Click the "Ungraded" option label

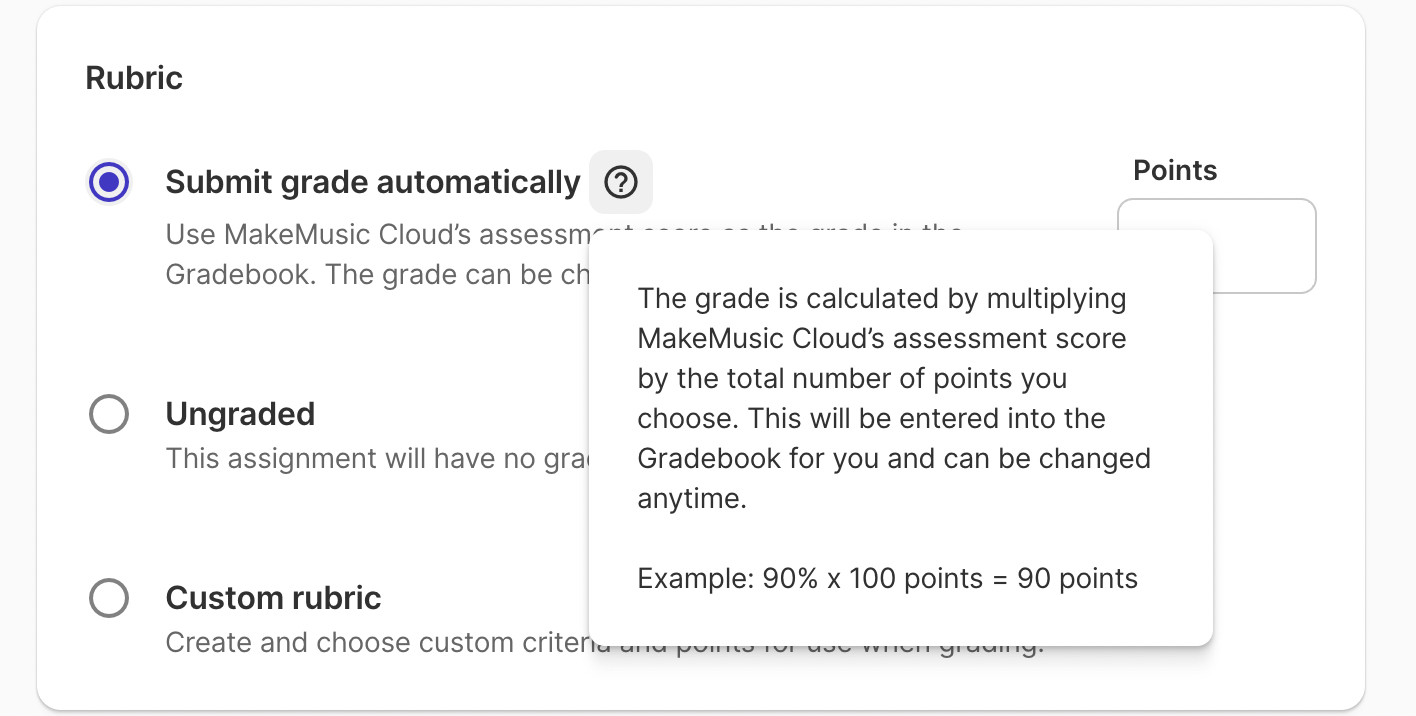click(240, 414)
